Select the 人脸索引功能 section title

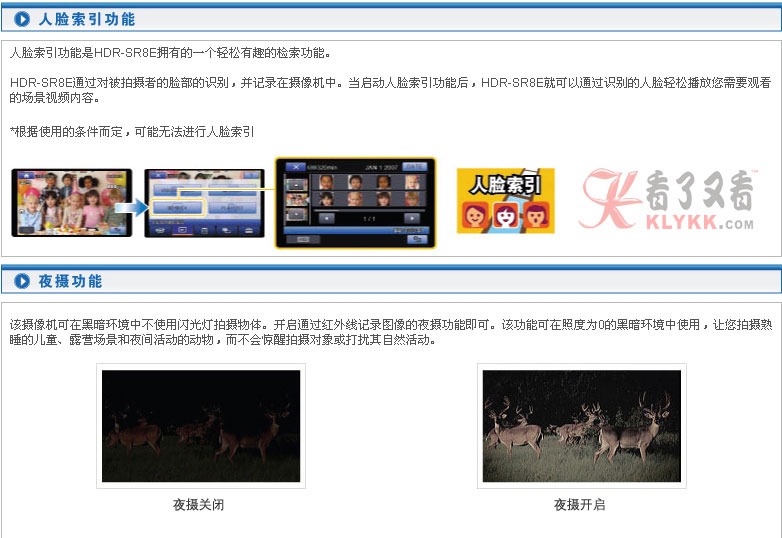(87, 19)
